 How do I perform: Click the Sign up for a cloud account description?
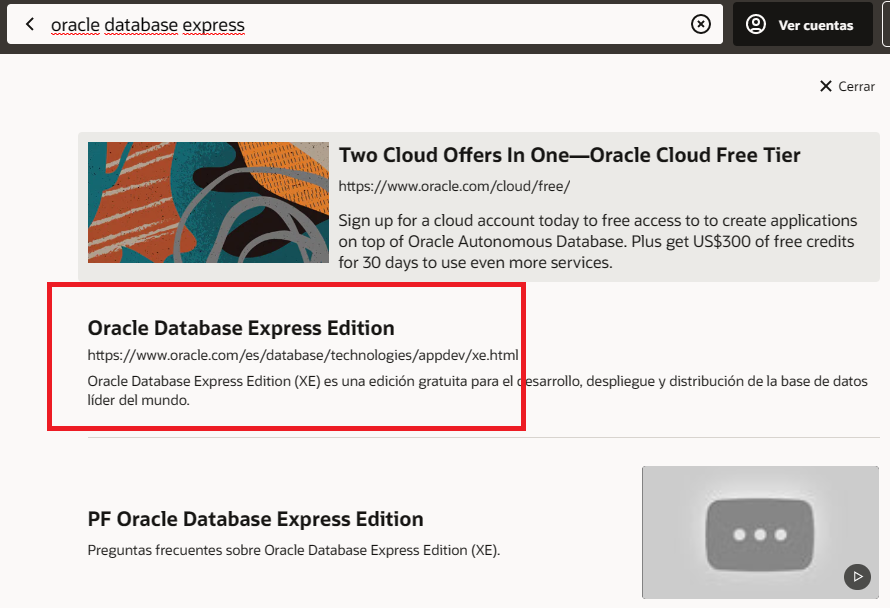tap(598, 241)
